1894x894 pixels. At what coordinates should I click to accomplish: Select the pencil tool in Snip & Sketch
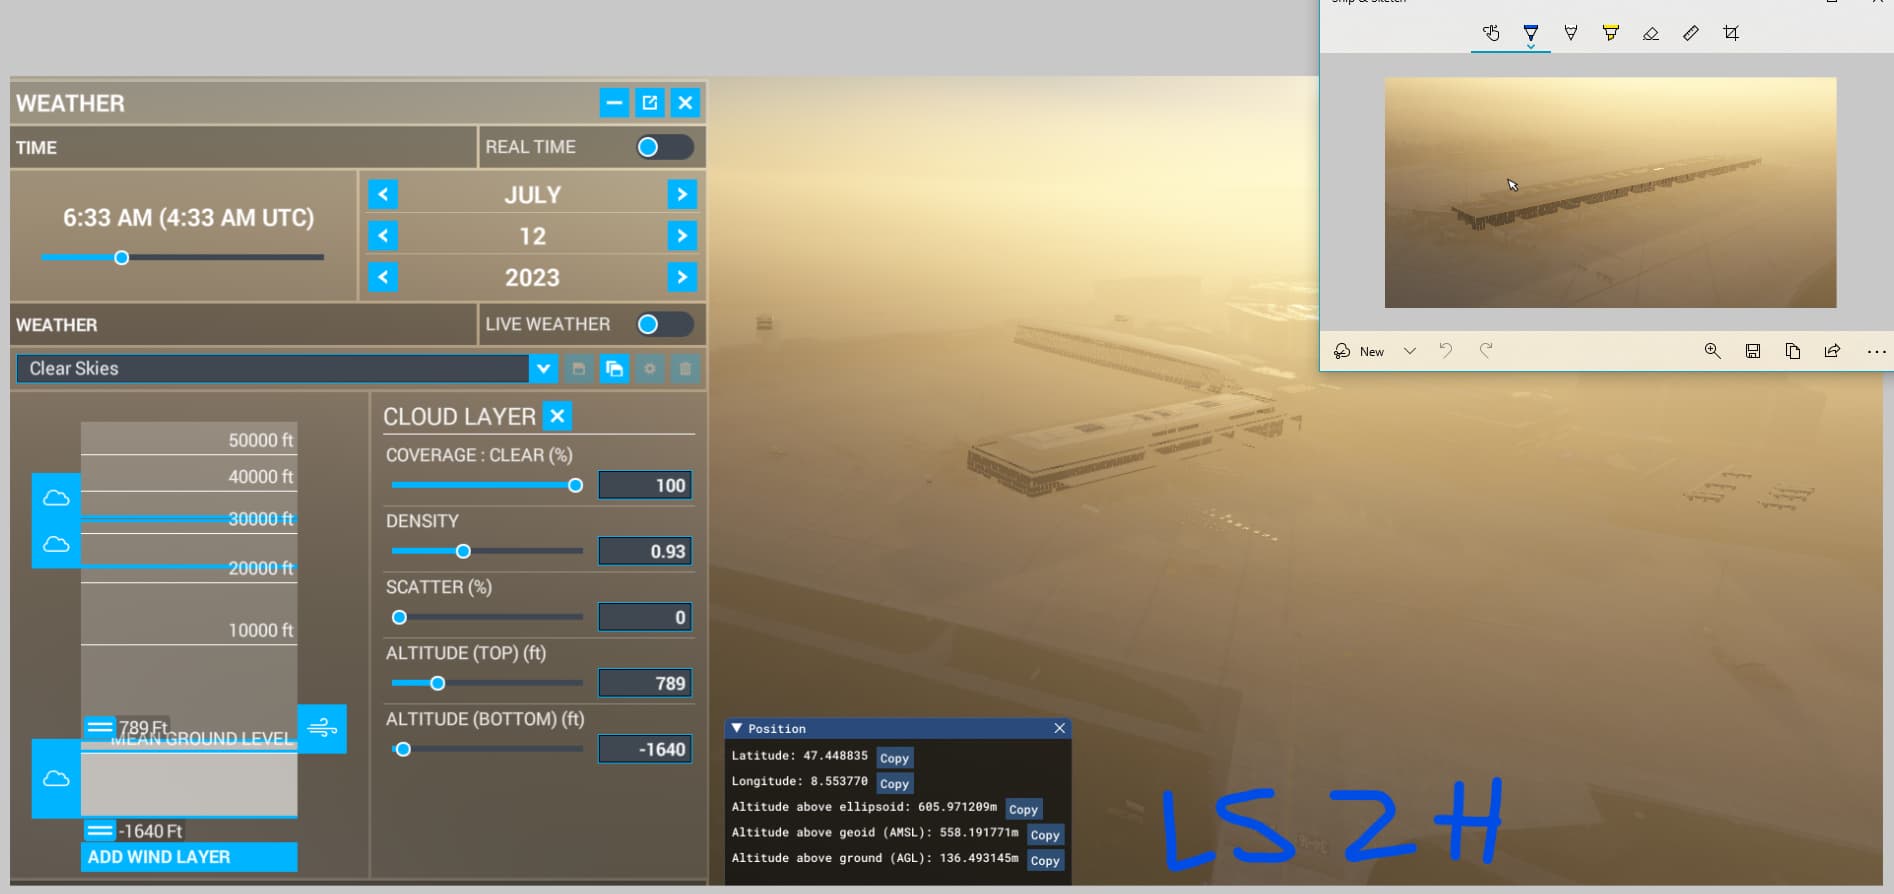[x=1571, y=33]
